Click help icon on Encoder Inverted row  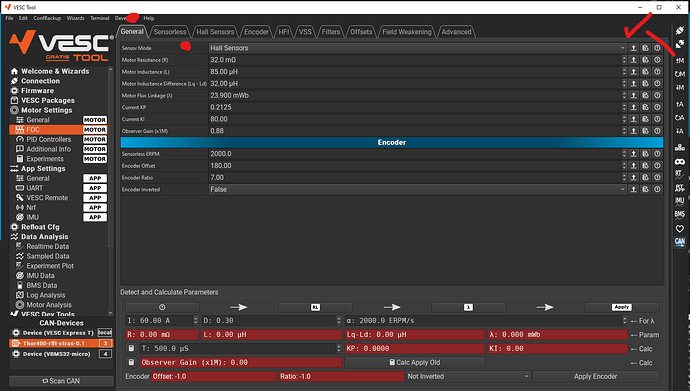[657, 190]
